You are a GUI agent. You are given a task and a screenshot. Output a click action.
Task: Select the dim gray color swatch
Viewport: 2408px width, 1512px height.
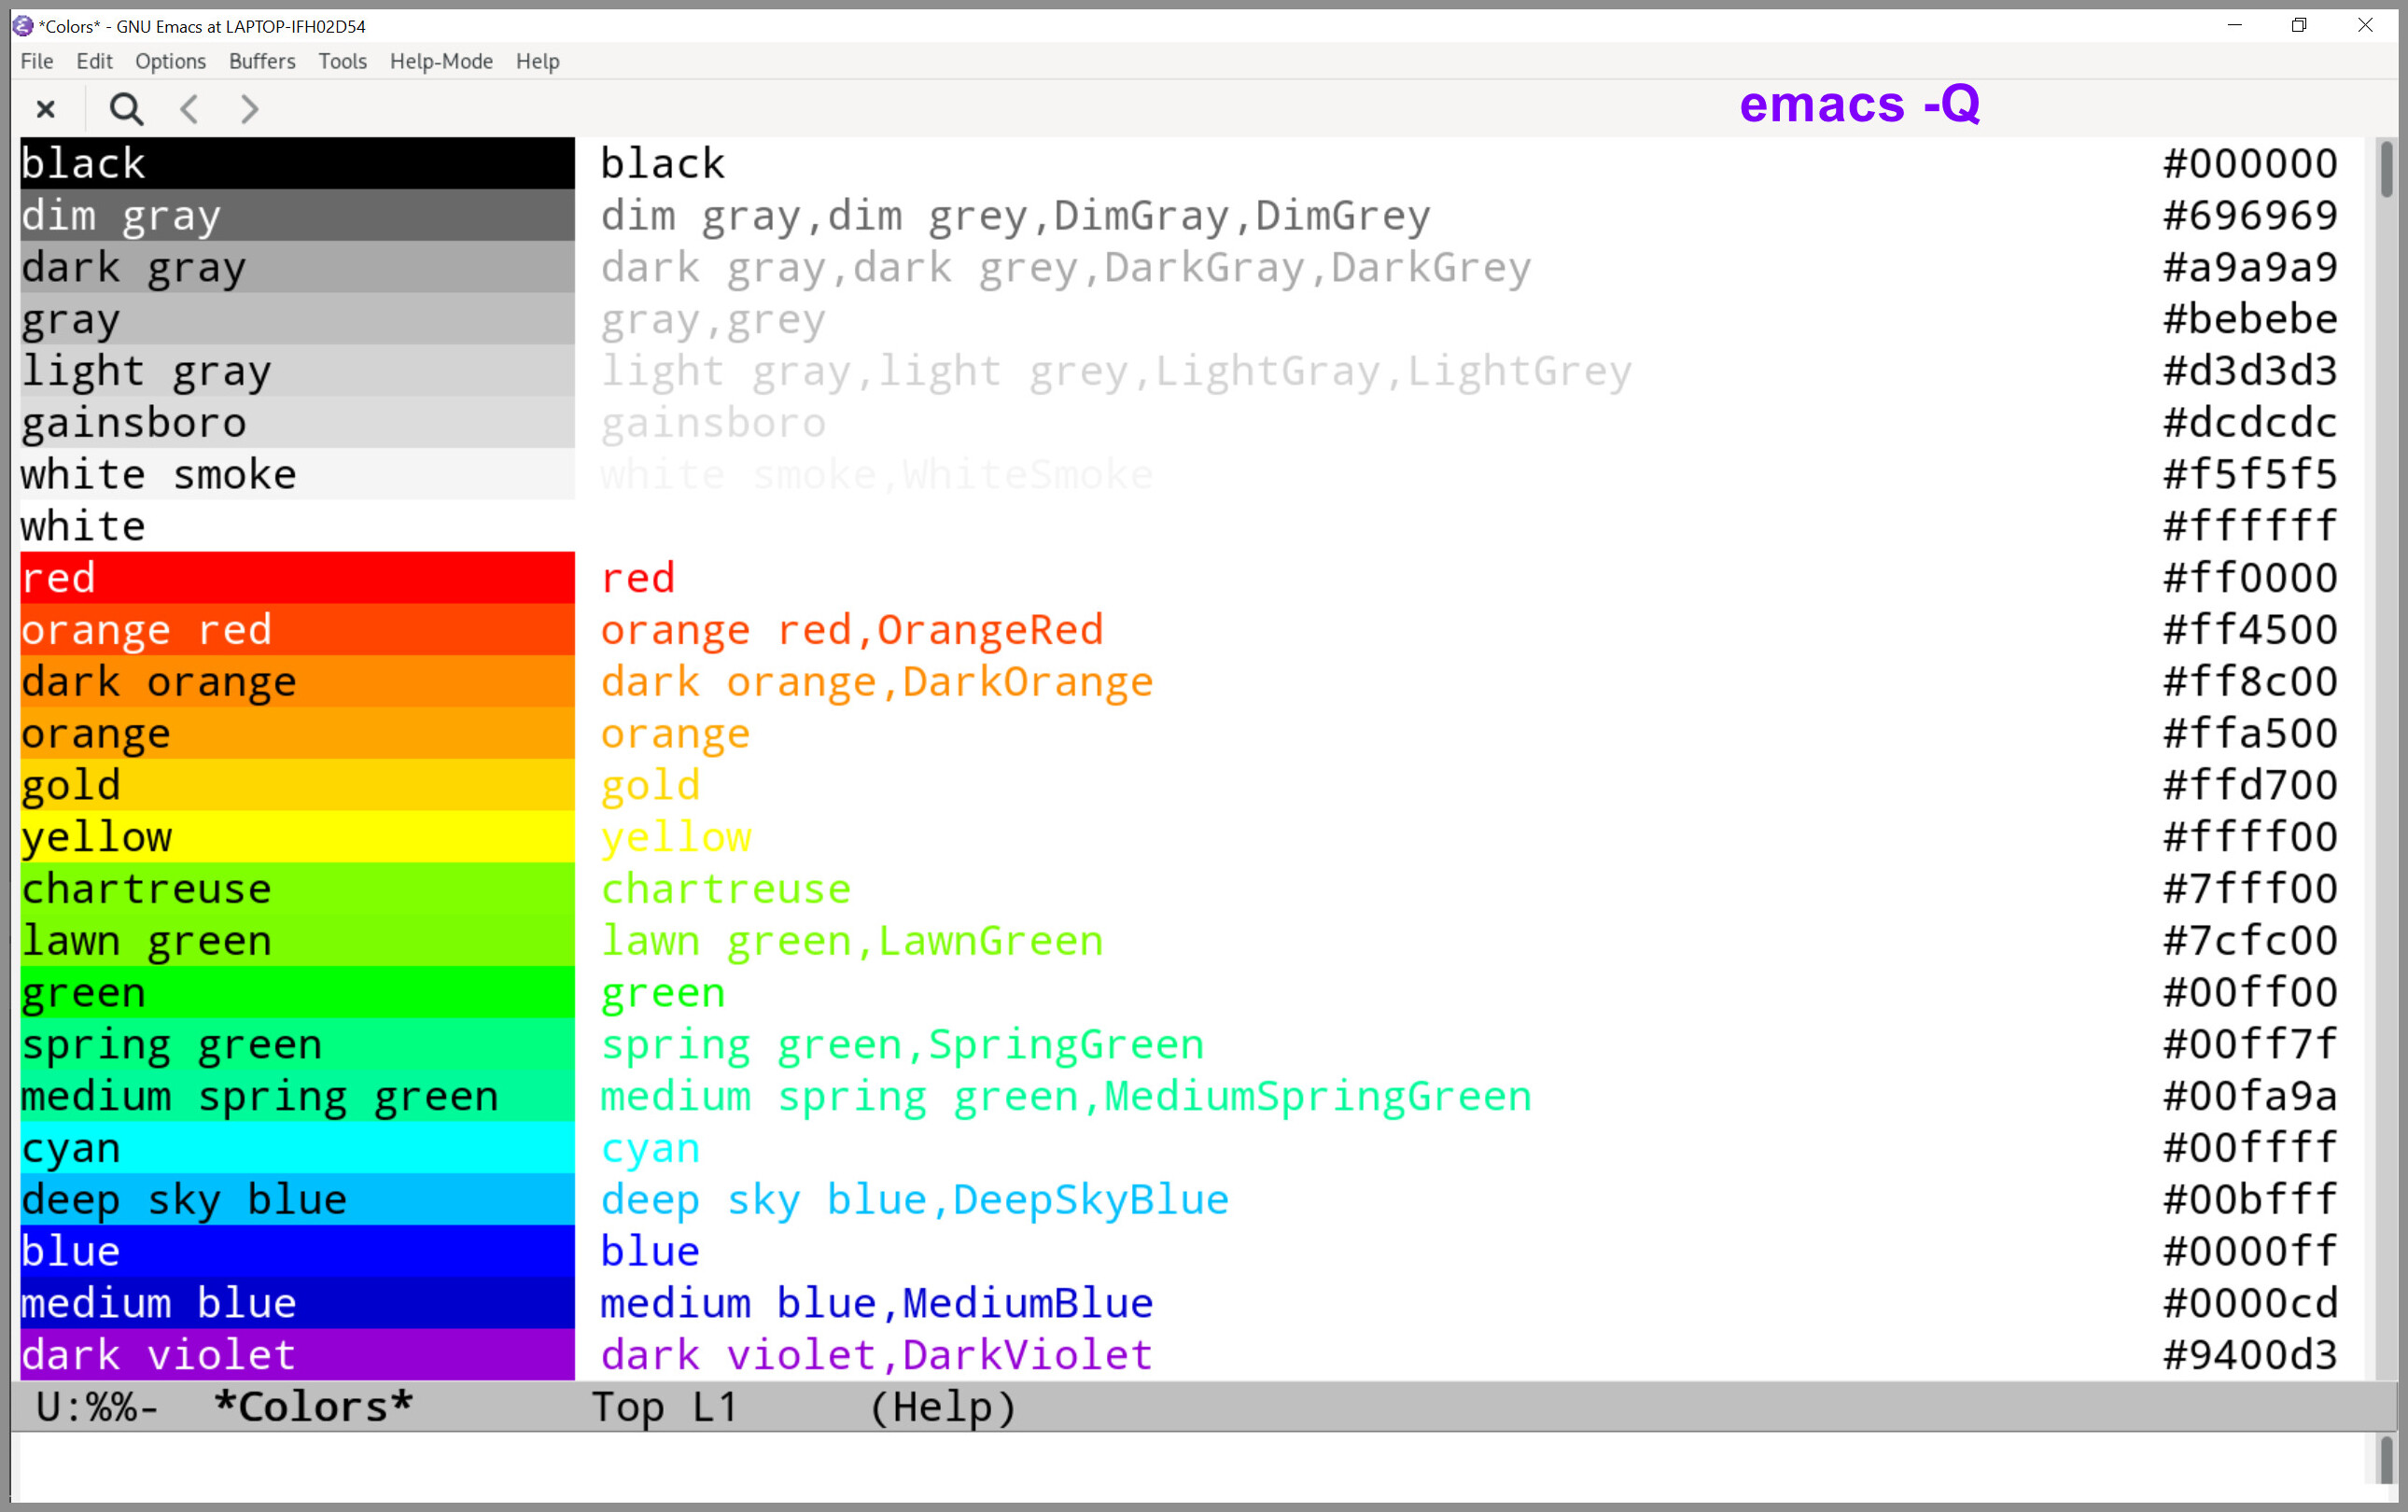pyautogui.click(x=297, y=215)
